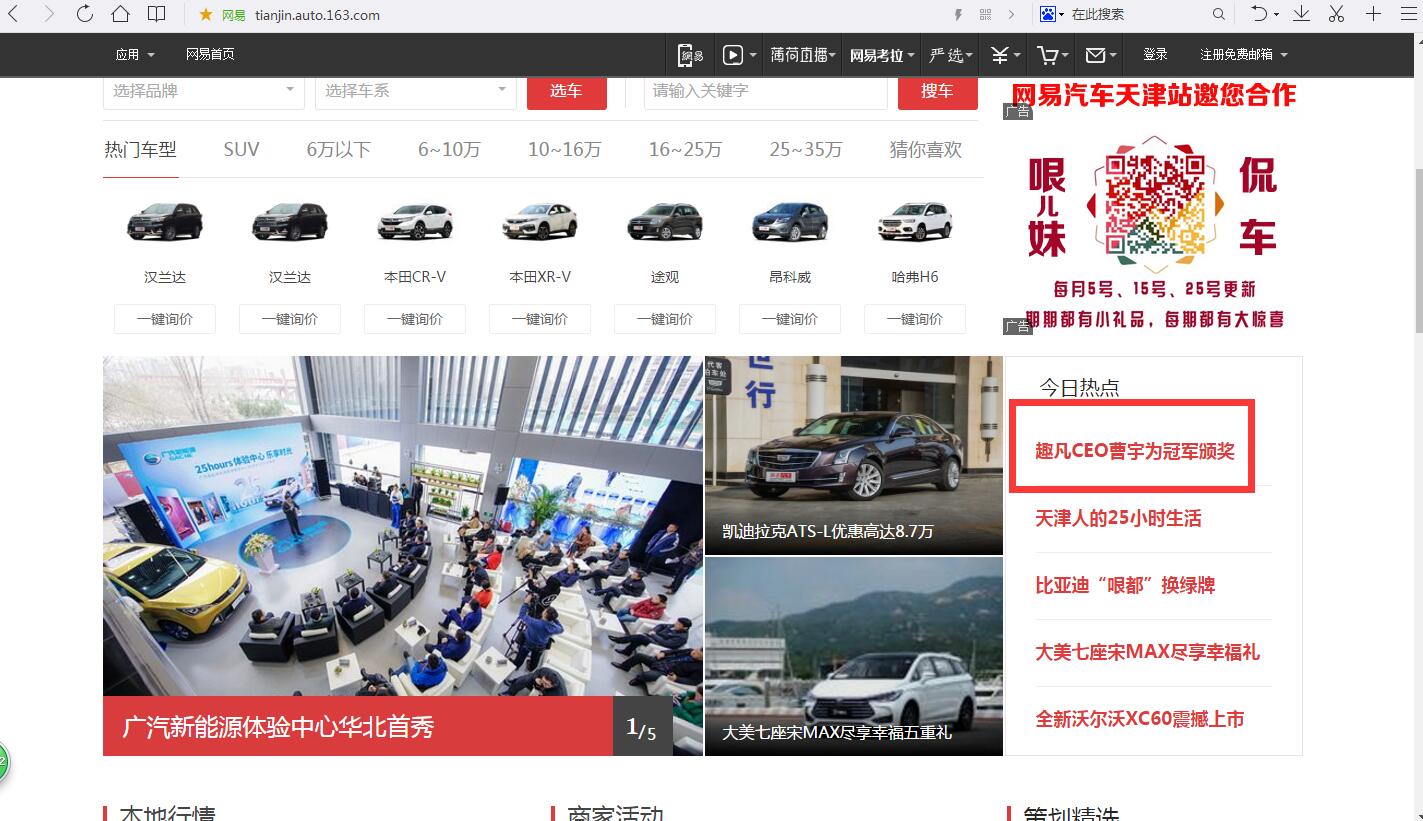Click the lightning speed mode icon
1423x821 pixels.
pos(959,15)
